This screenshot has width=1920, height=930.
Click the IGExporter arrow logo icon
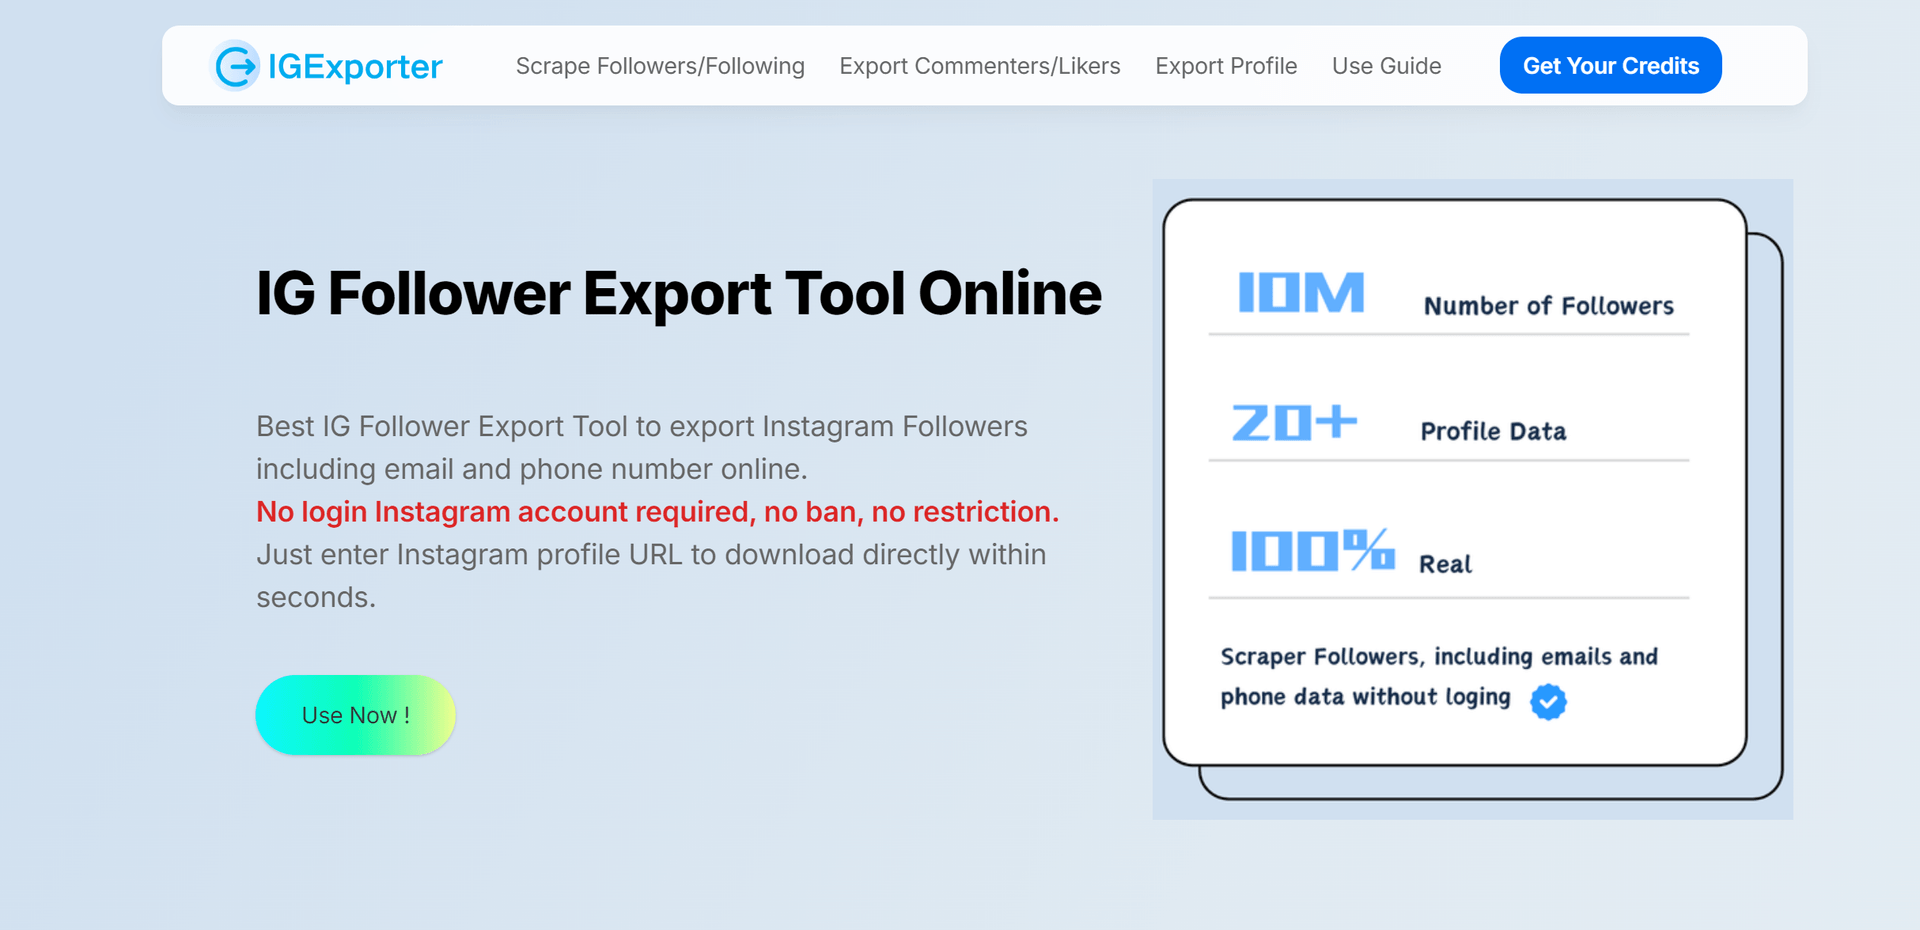click(x=236, y=66)
